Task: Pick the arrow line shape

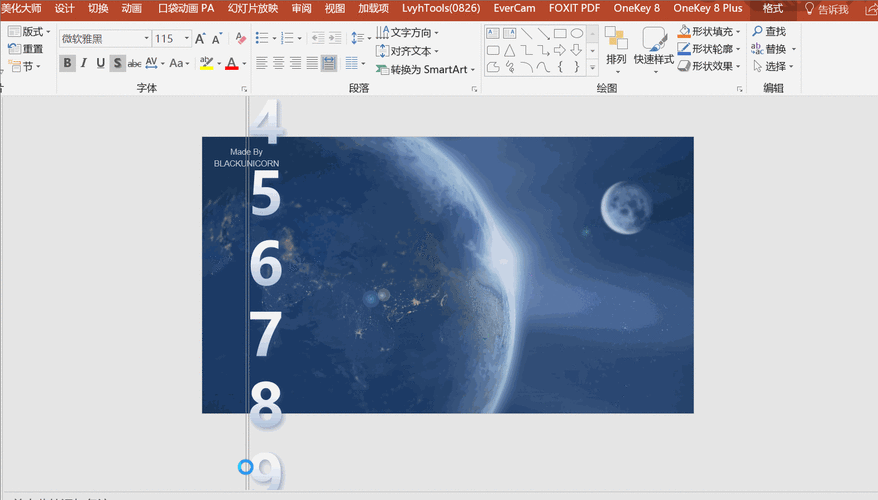Action: [543, 33]
